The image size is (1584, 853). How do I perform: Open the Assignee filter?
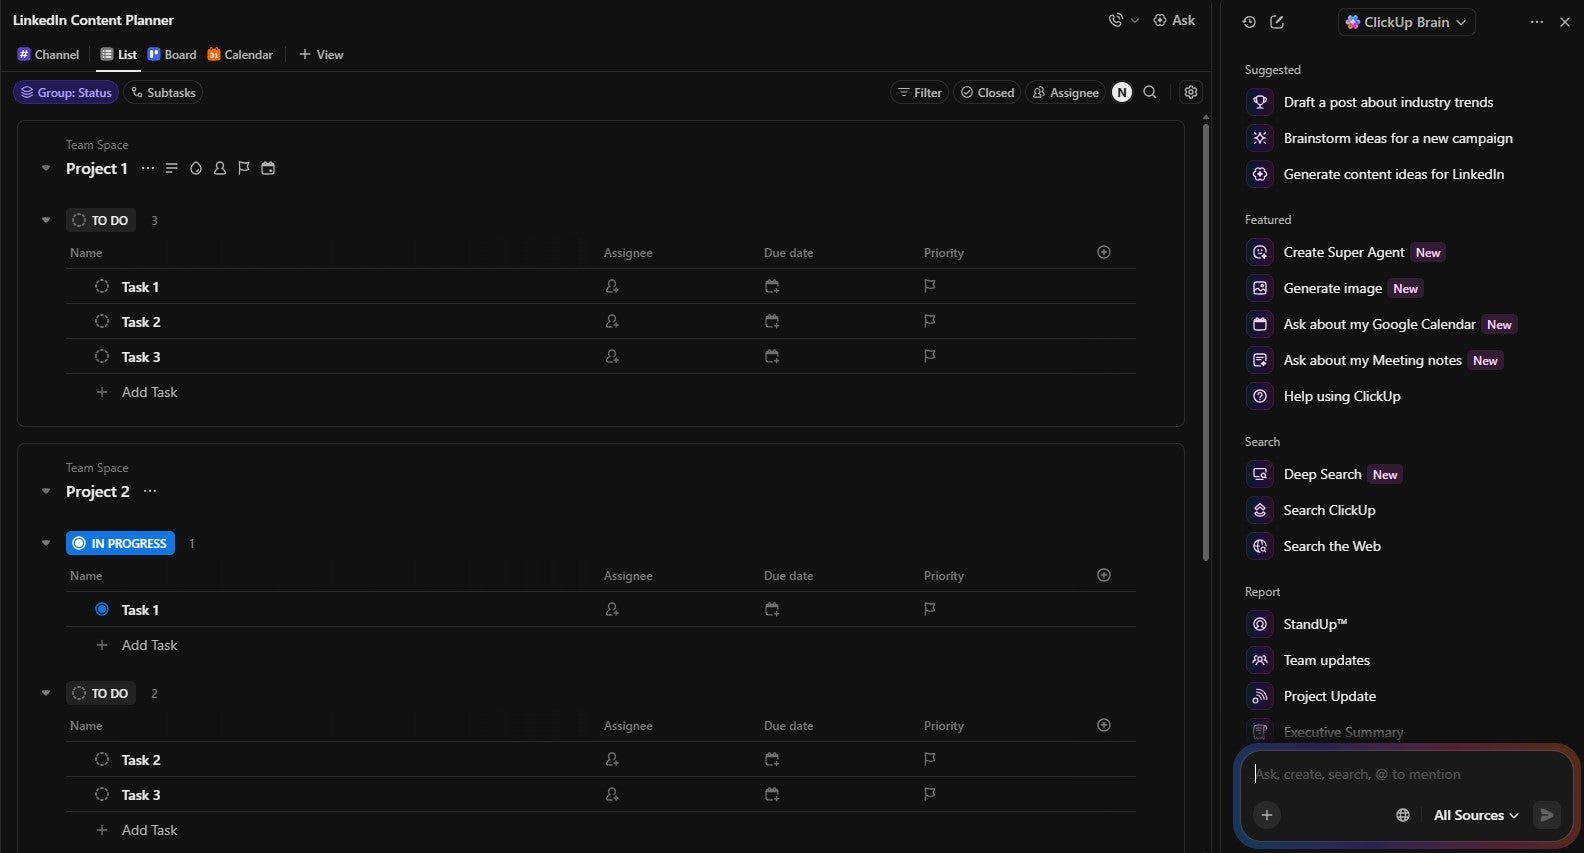click(1066, 93)
